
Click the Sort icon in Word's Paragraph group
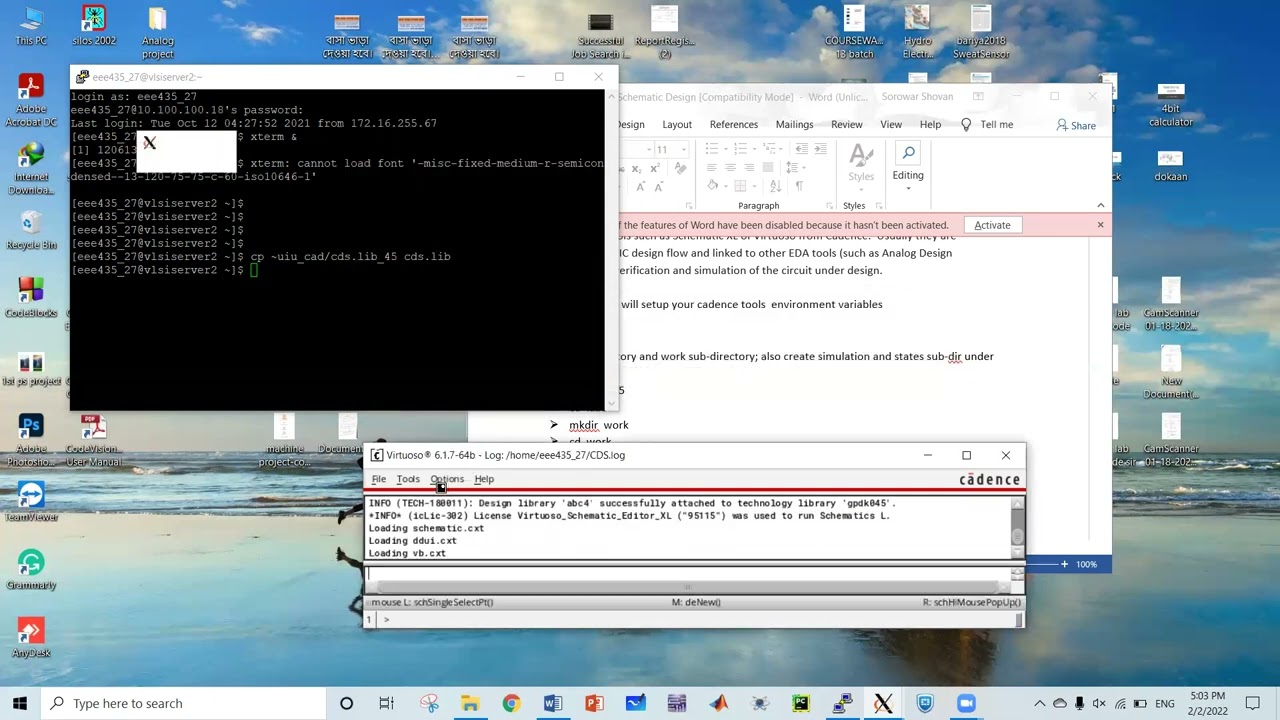pyautogui.click(x=776, y=186)
